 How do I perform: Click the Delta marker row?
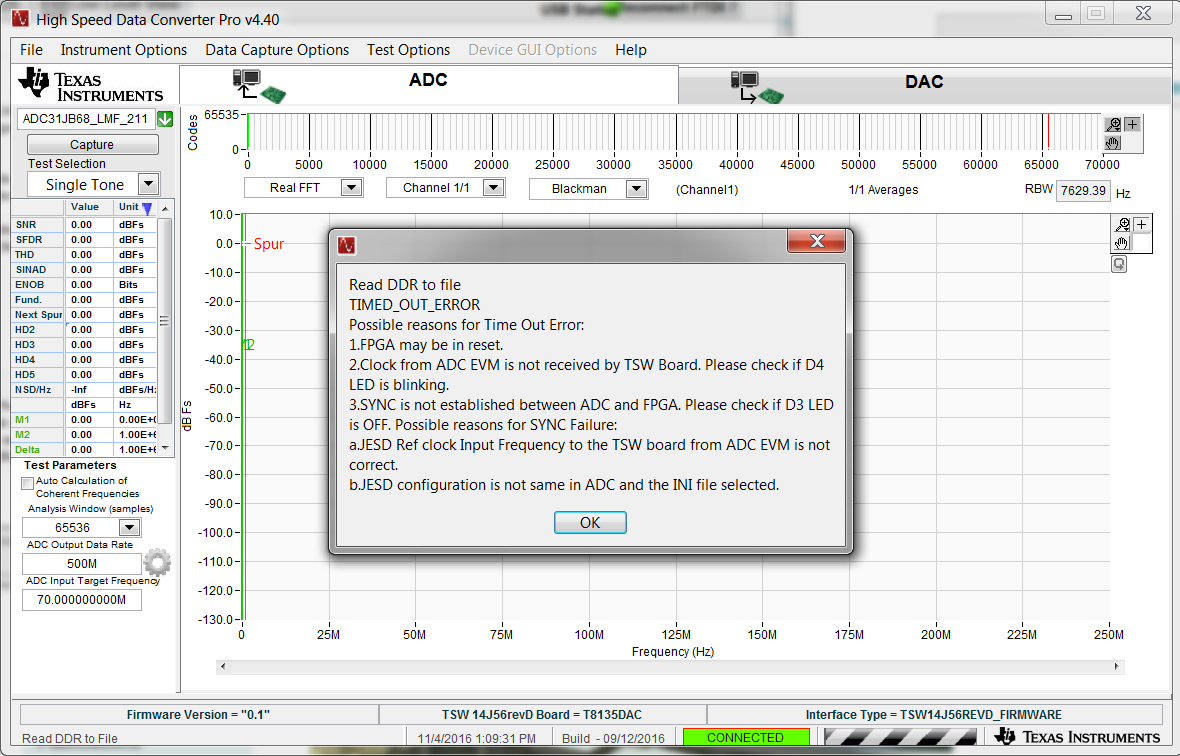tap(84, 450)
